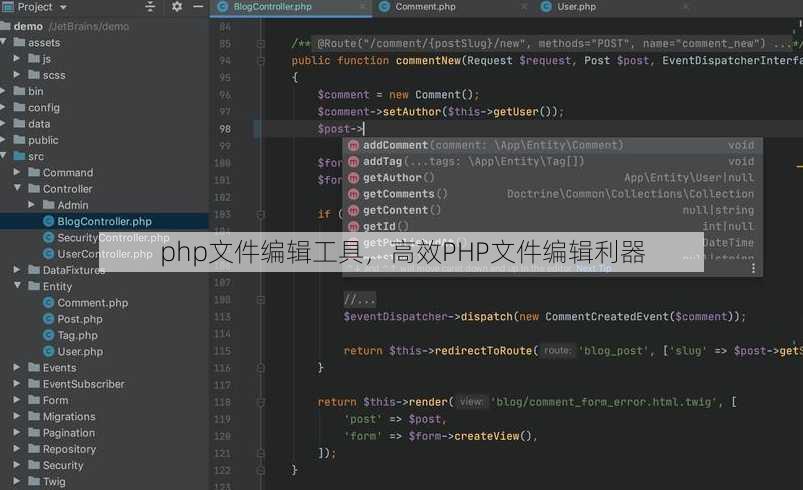The height and width of the screenshot is (490, 803).
Task: Choose getComments from the completion list
Action: (553, 194)
